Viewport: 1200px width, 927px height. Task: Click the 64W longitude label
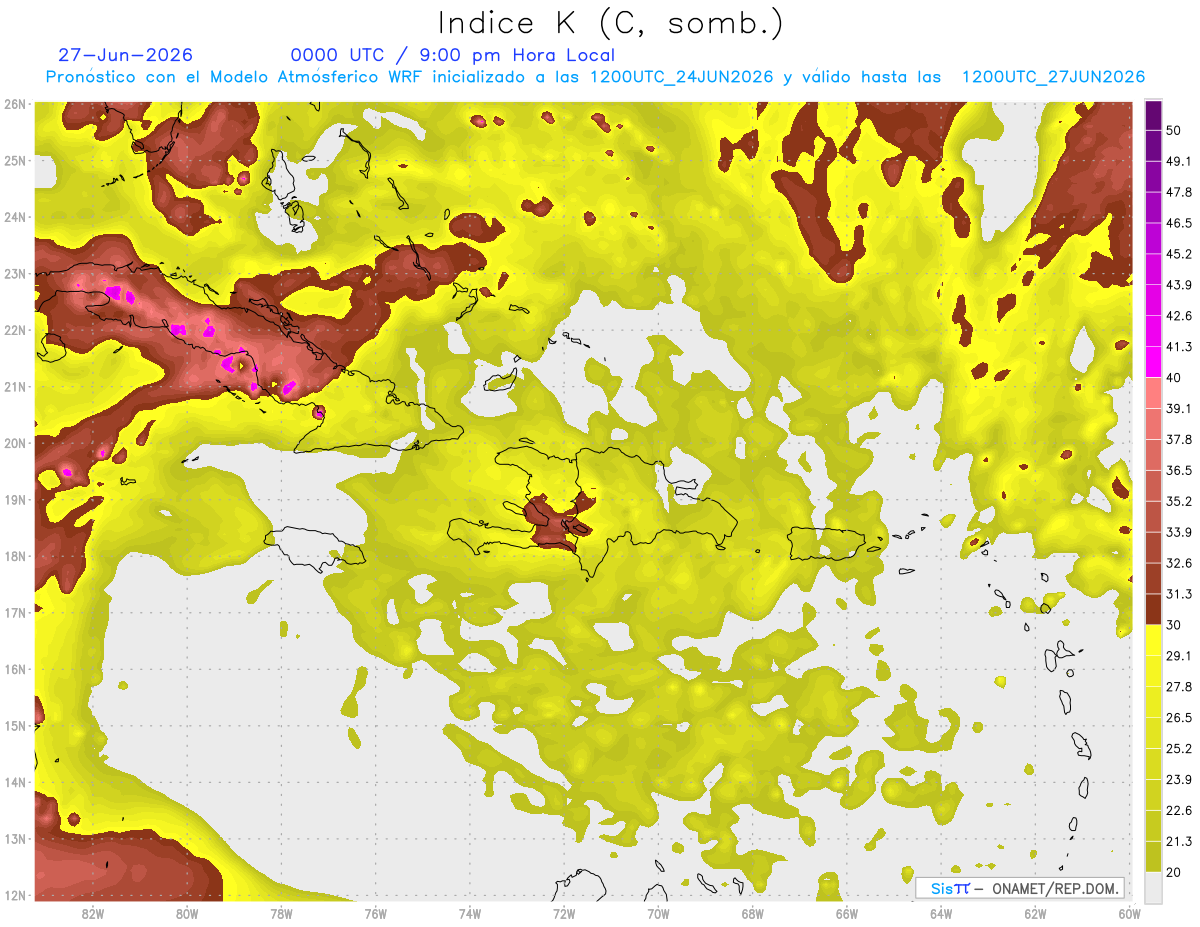[941, 914]
